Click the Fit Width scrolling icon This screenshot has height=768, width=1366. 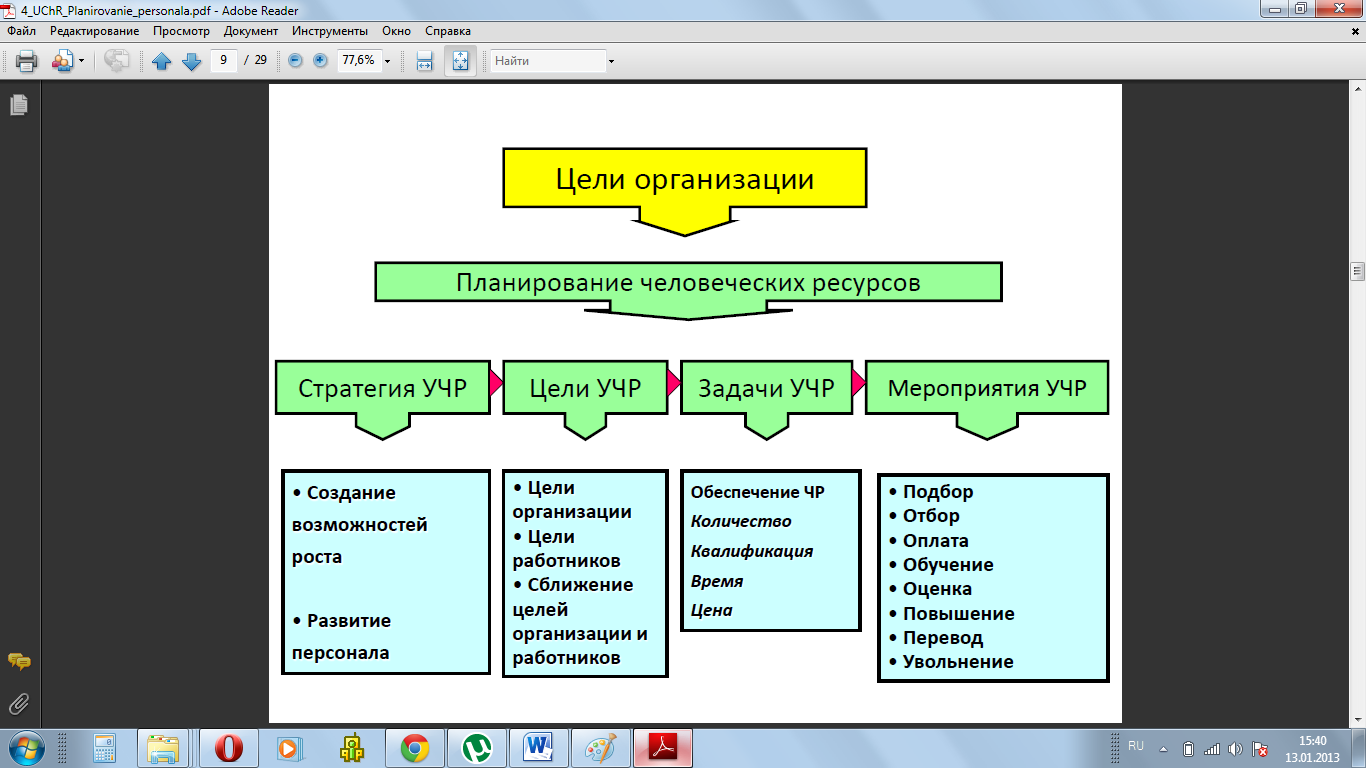click(x=424, y=61)
